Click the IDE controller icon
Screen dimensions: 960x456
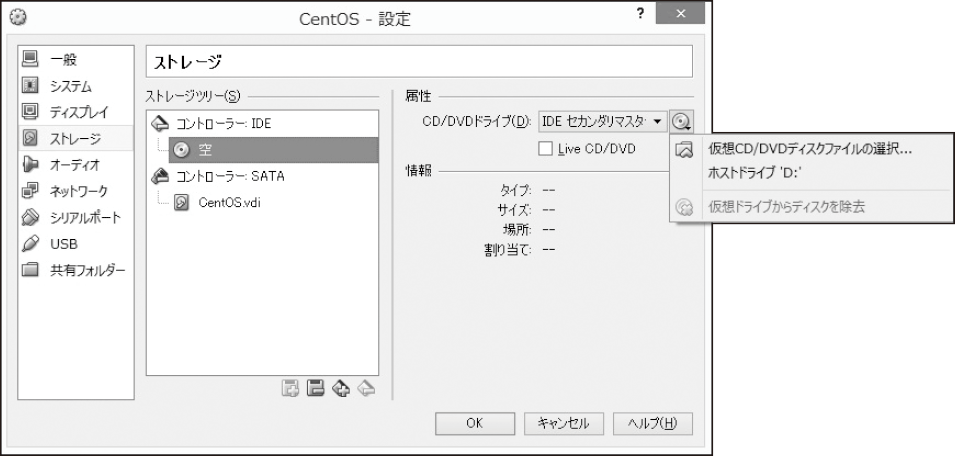(160, 124)
